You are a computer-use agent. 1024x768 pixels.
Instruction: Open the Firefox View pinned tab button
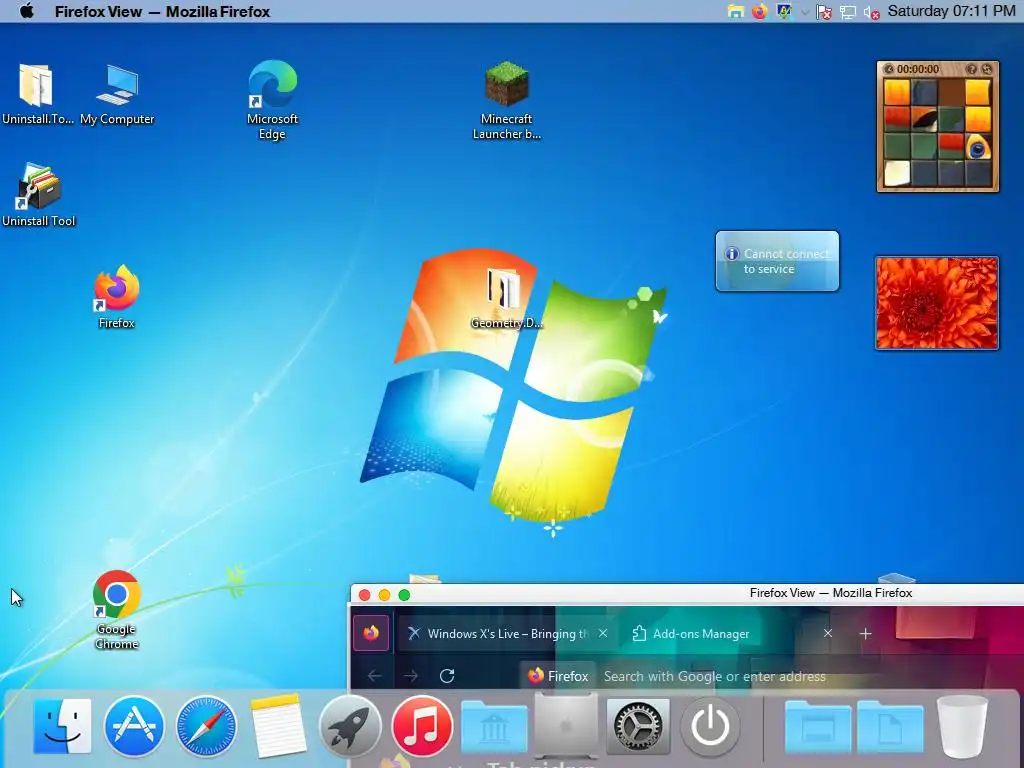pyautogui.click(x=371, y=633)
